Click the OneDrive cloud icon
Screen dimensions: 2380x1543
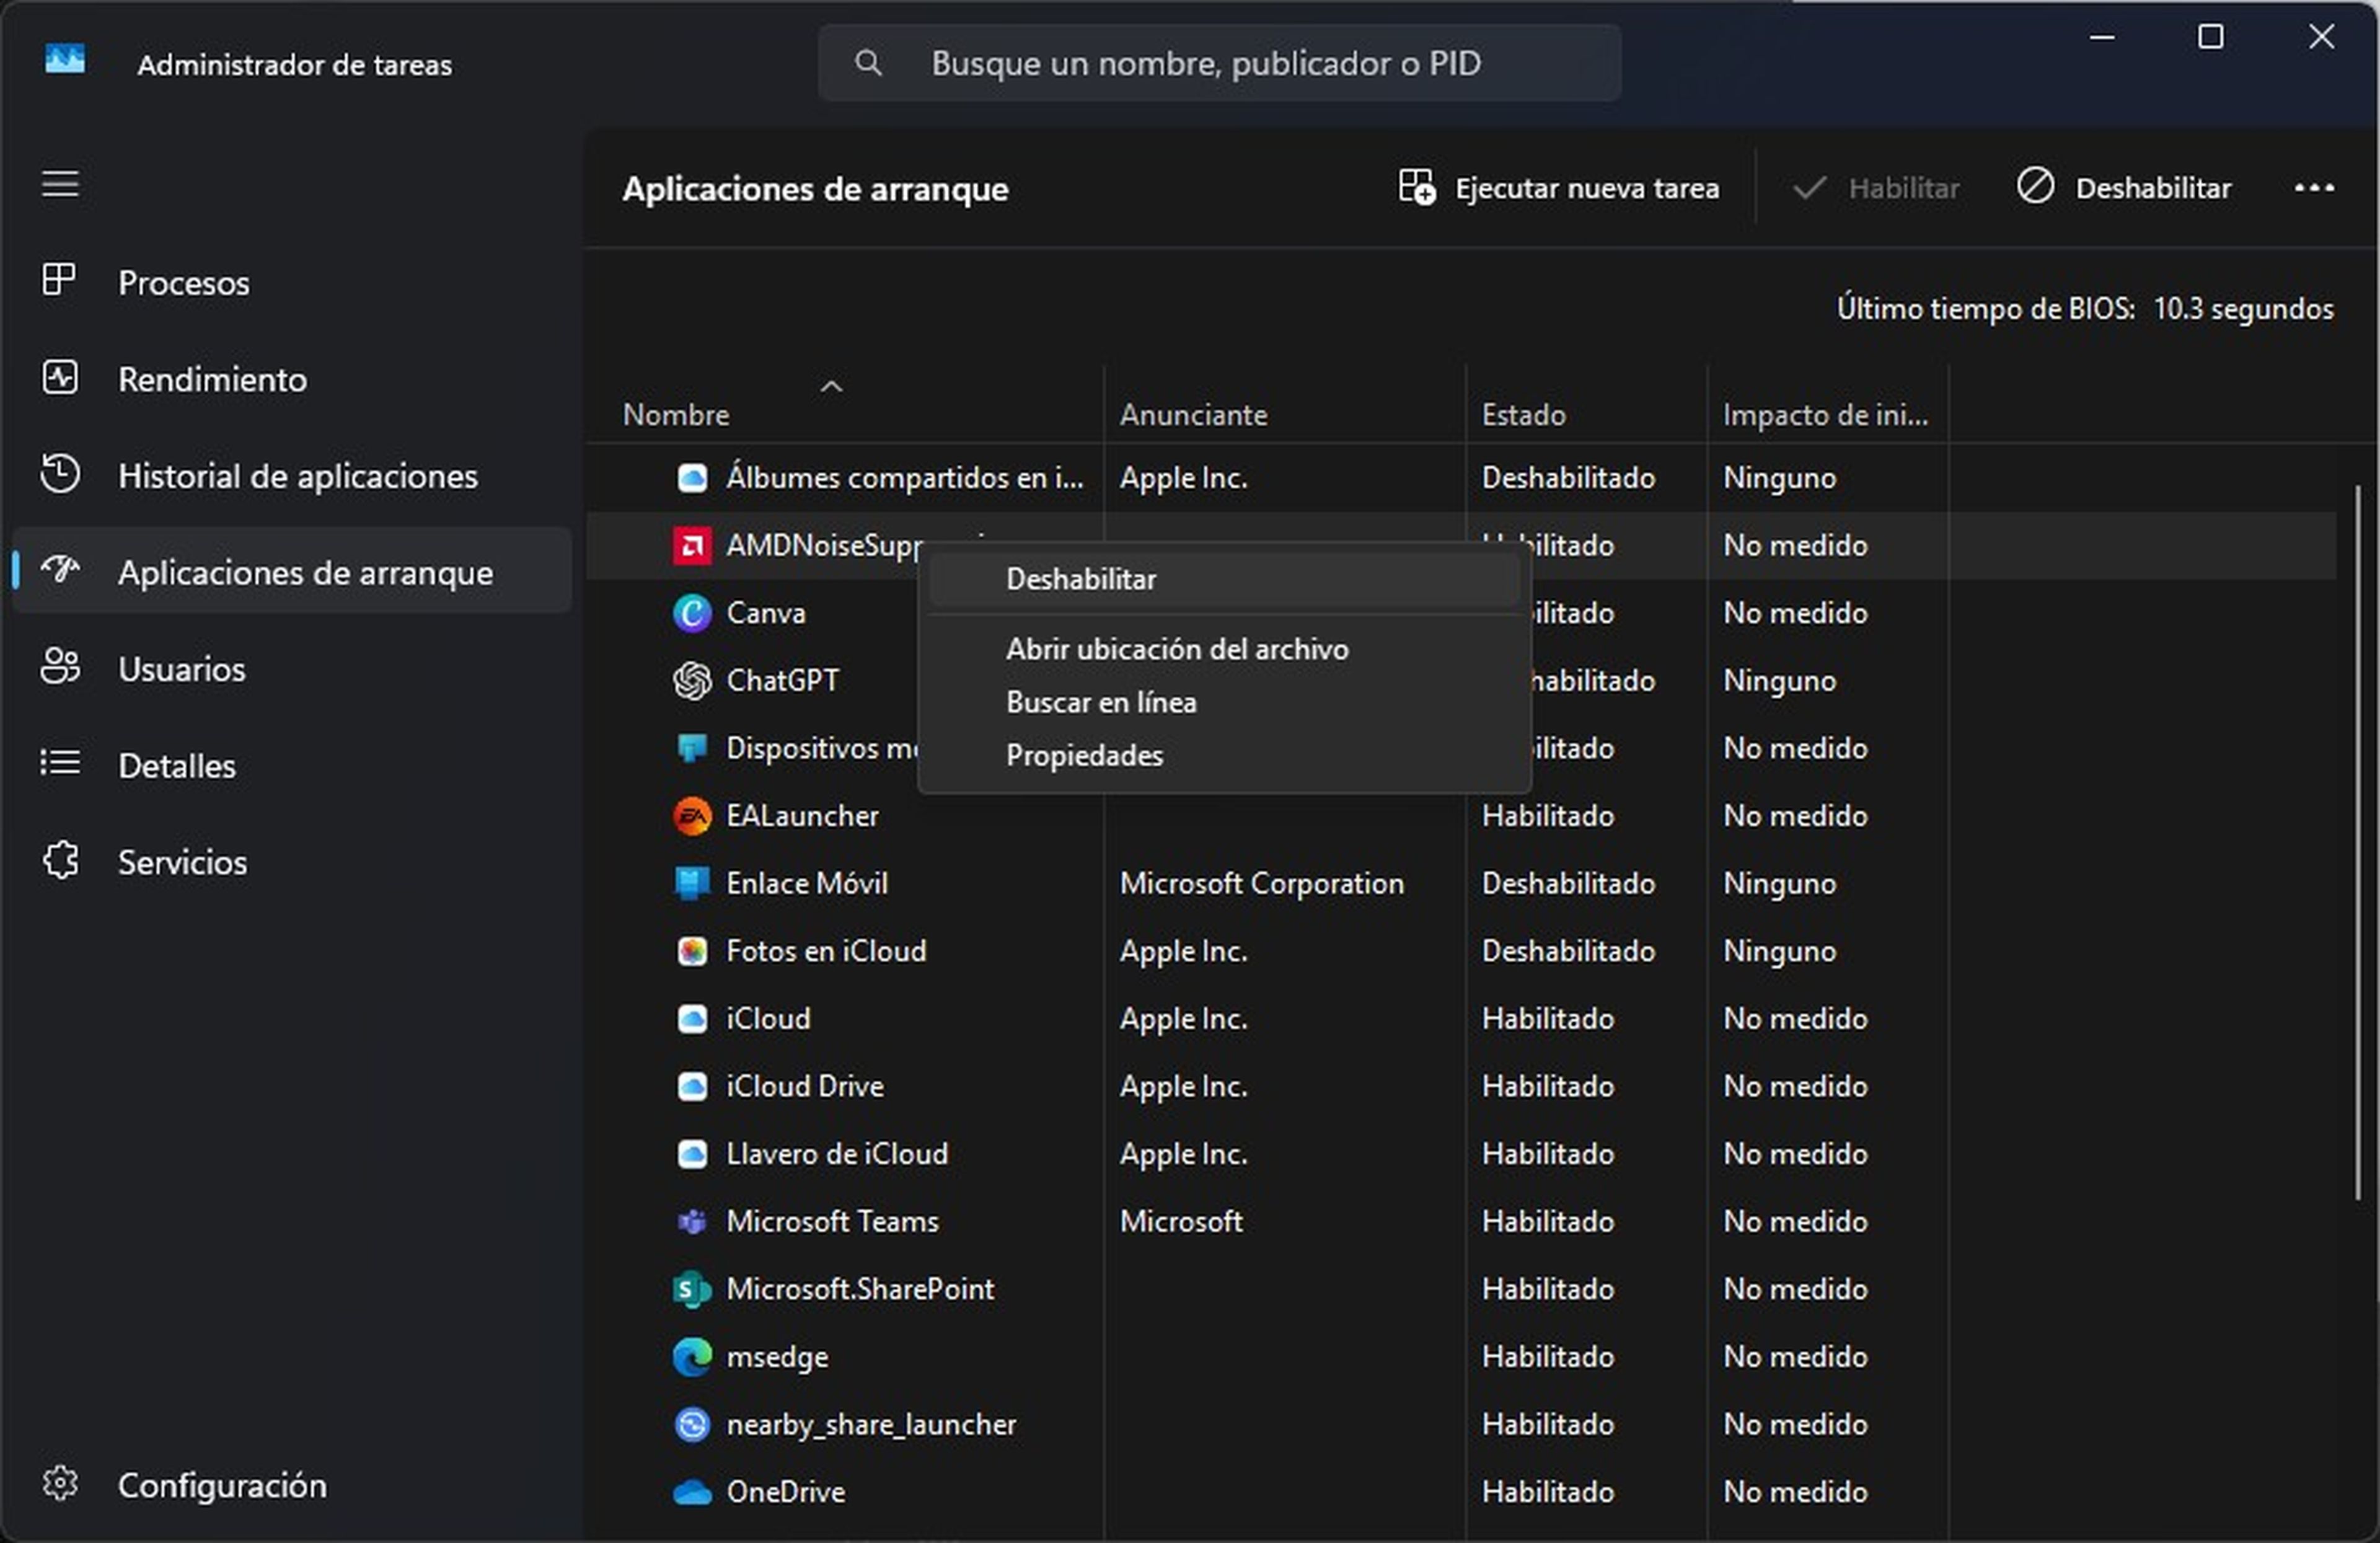(x=692, y=1492)
